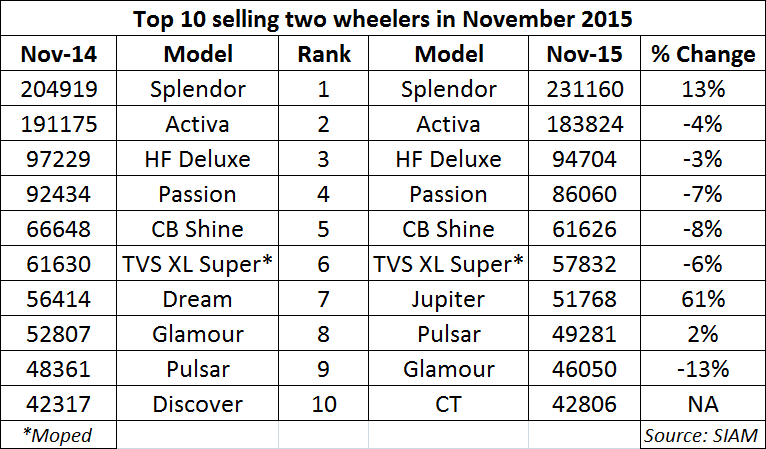Select the *Moped footnote cell
This screenshot has width=766, height=449.
58,434
